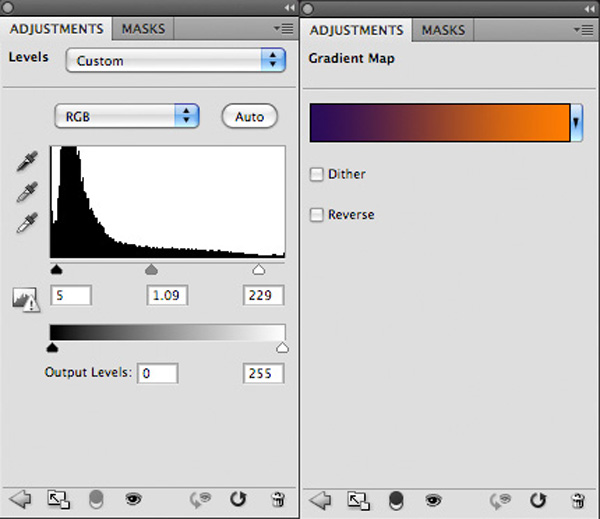Toggle Levels layer visibility eye icon

tap(133, 499)
